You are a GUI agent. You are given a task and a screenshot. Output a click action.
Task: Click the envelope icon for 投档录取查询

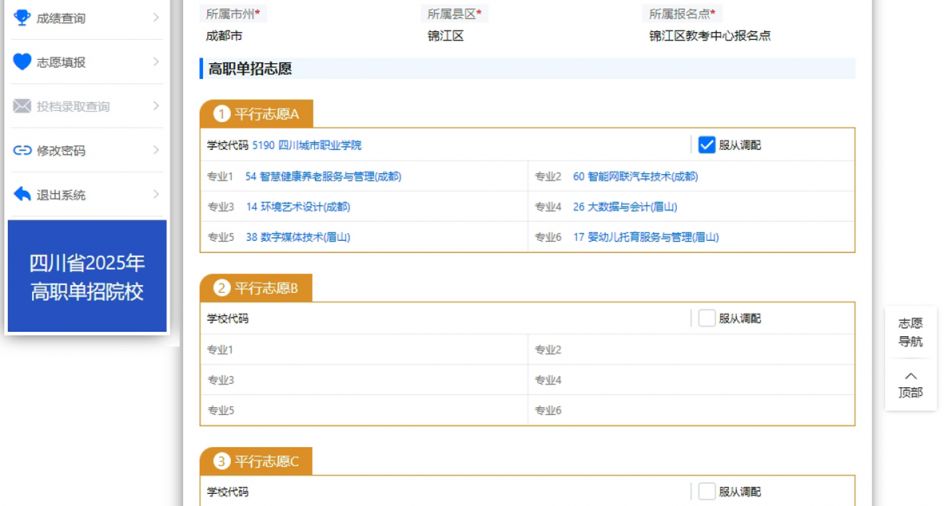click(x=22, y=106)
